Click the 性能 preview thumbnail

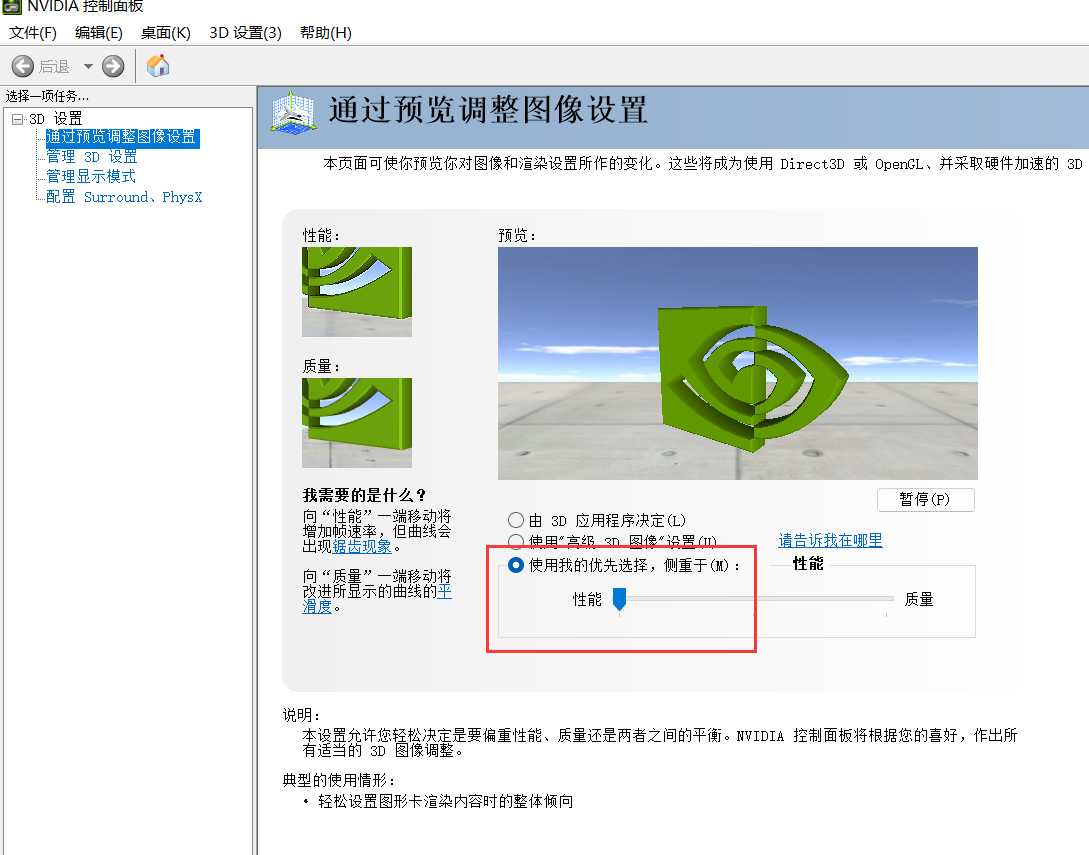coord(357,292)
